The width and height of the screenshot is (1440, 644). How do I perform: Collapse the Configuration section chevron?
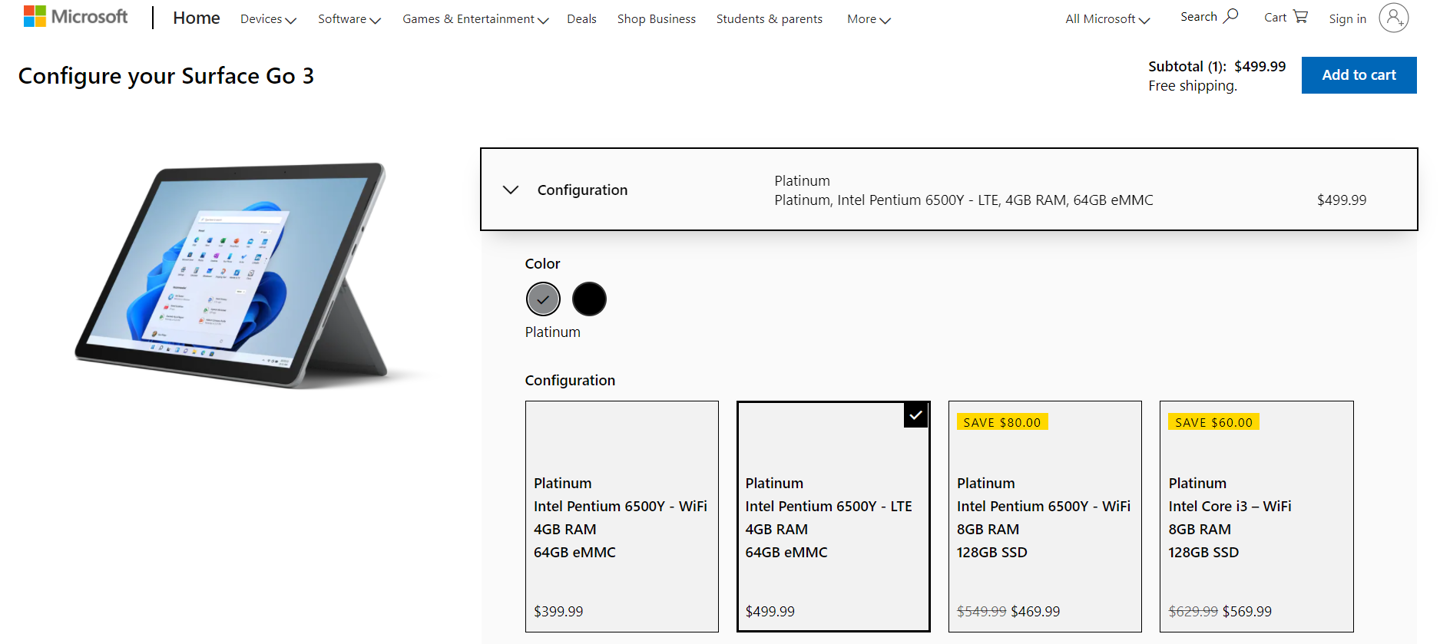click(511, 190)
